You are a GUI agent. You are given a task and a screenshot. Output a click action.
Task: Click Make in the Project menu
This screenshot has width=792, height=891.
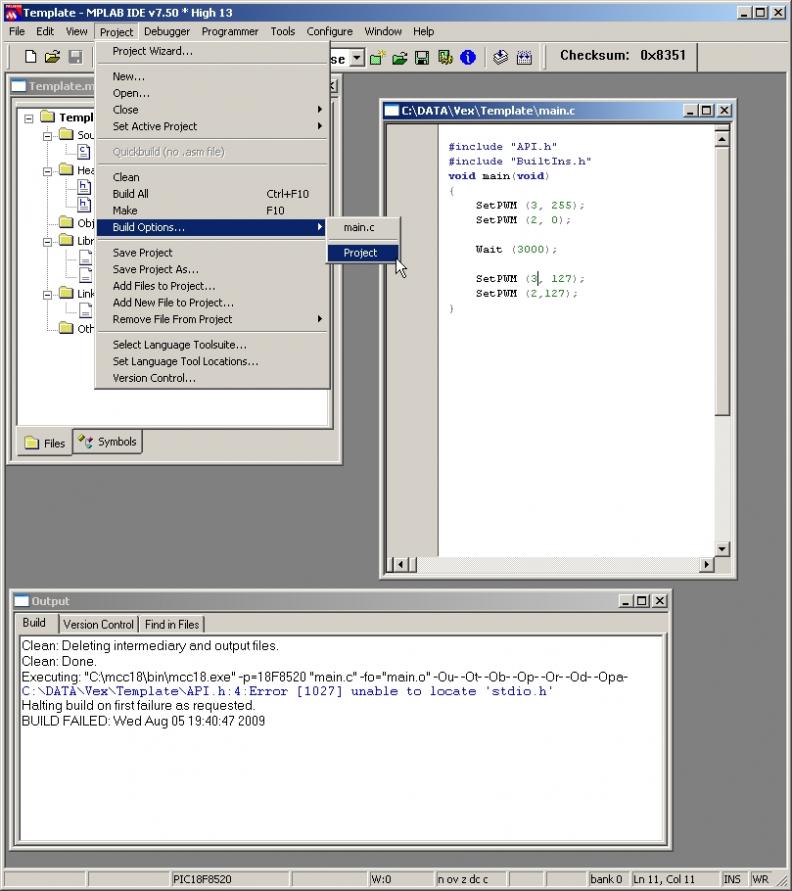[x=213, y=210]
